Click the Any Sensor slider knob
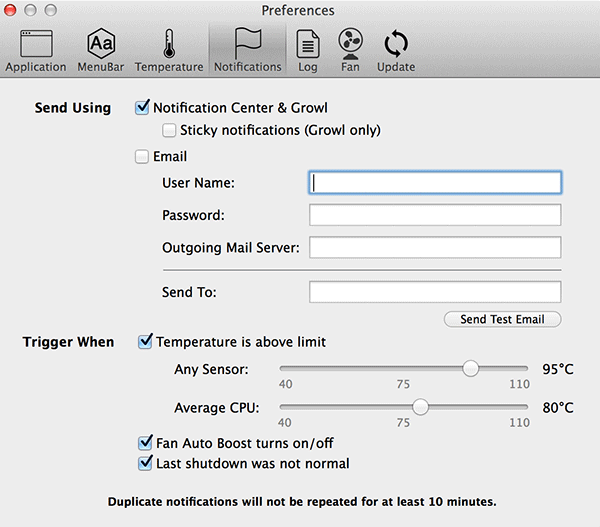Screen dimensions: 600x527 [470, 369]
